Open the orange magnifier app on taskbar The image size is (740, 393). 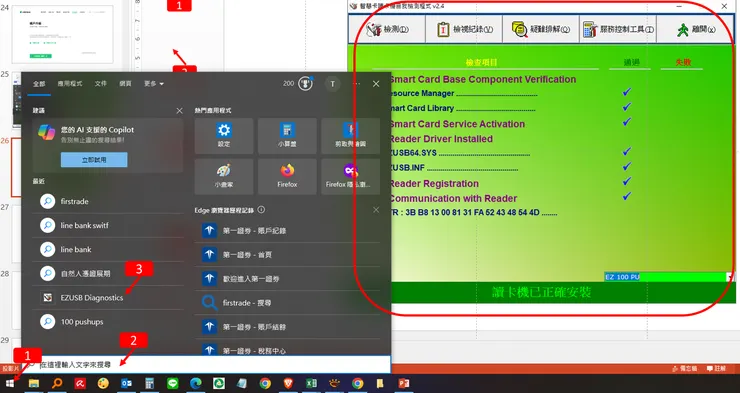pos(57,384)
